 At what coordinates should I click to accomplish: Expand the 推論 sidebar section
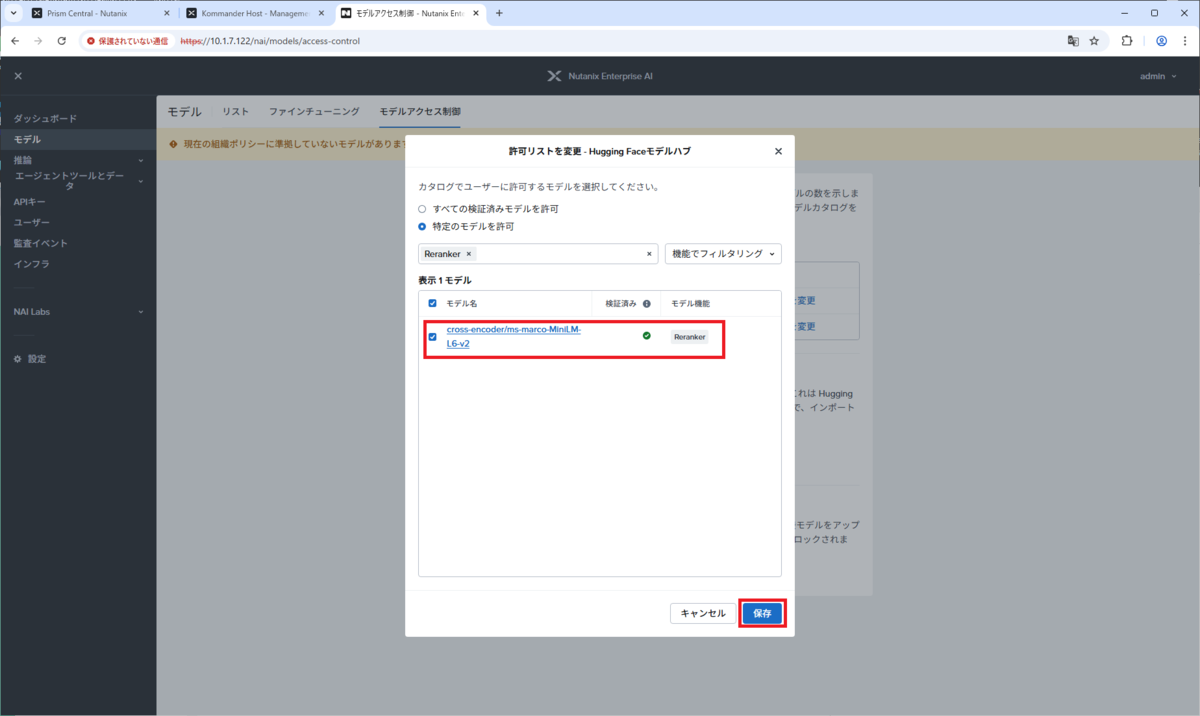[x=78, y=160]
